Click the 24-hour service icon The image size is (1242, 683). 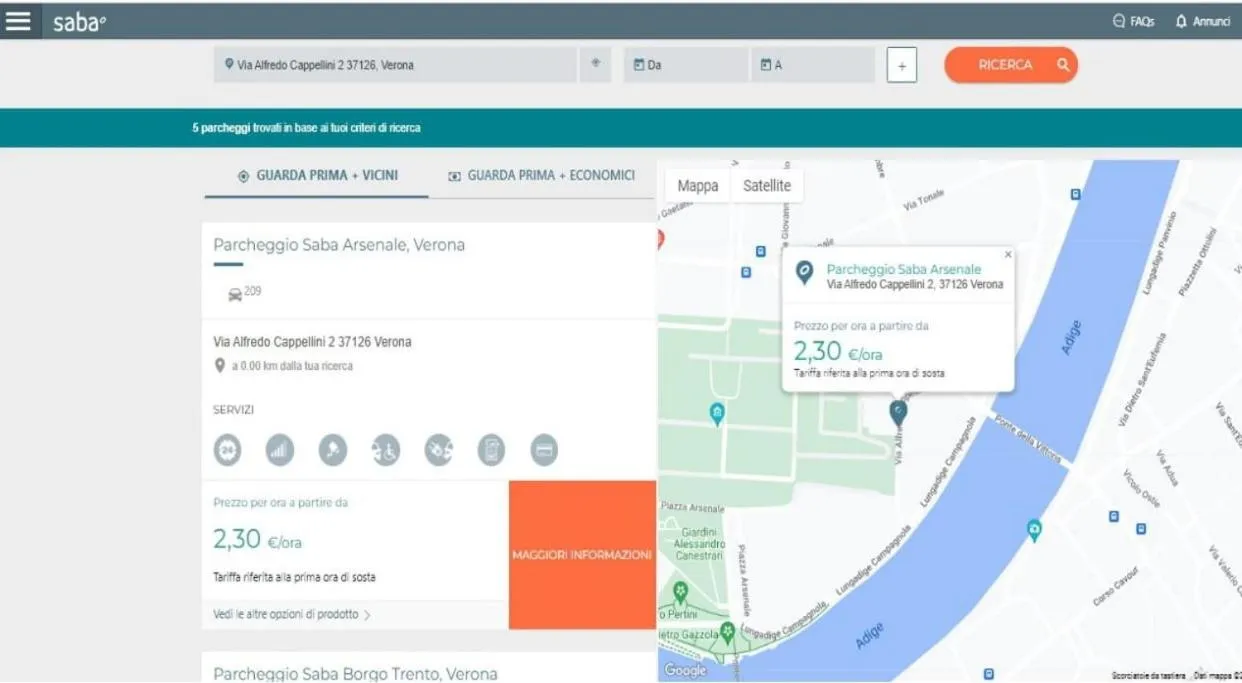coord(228,450)
